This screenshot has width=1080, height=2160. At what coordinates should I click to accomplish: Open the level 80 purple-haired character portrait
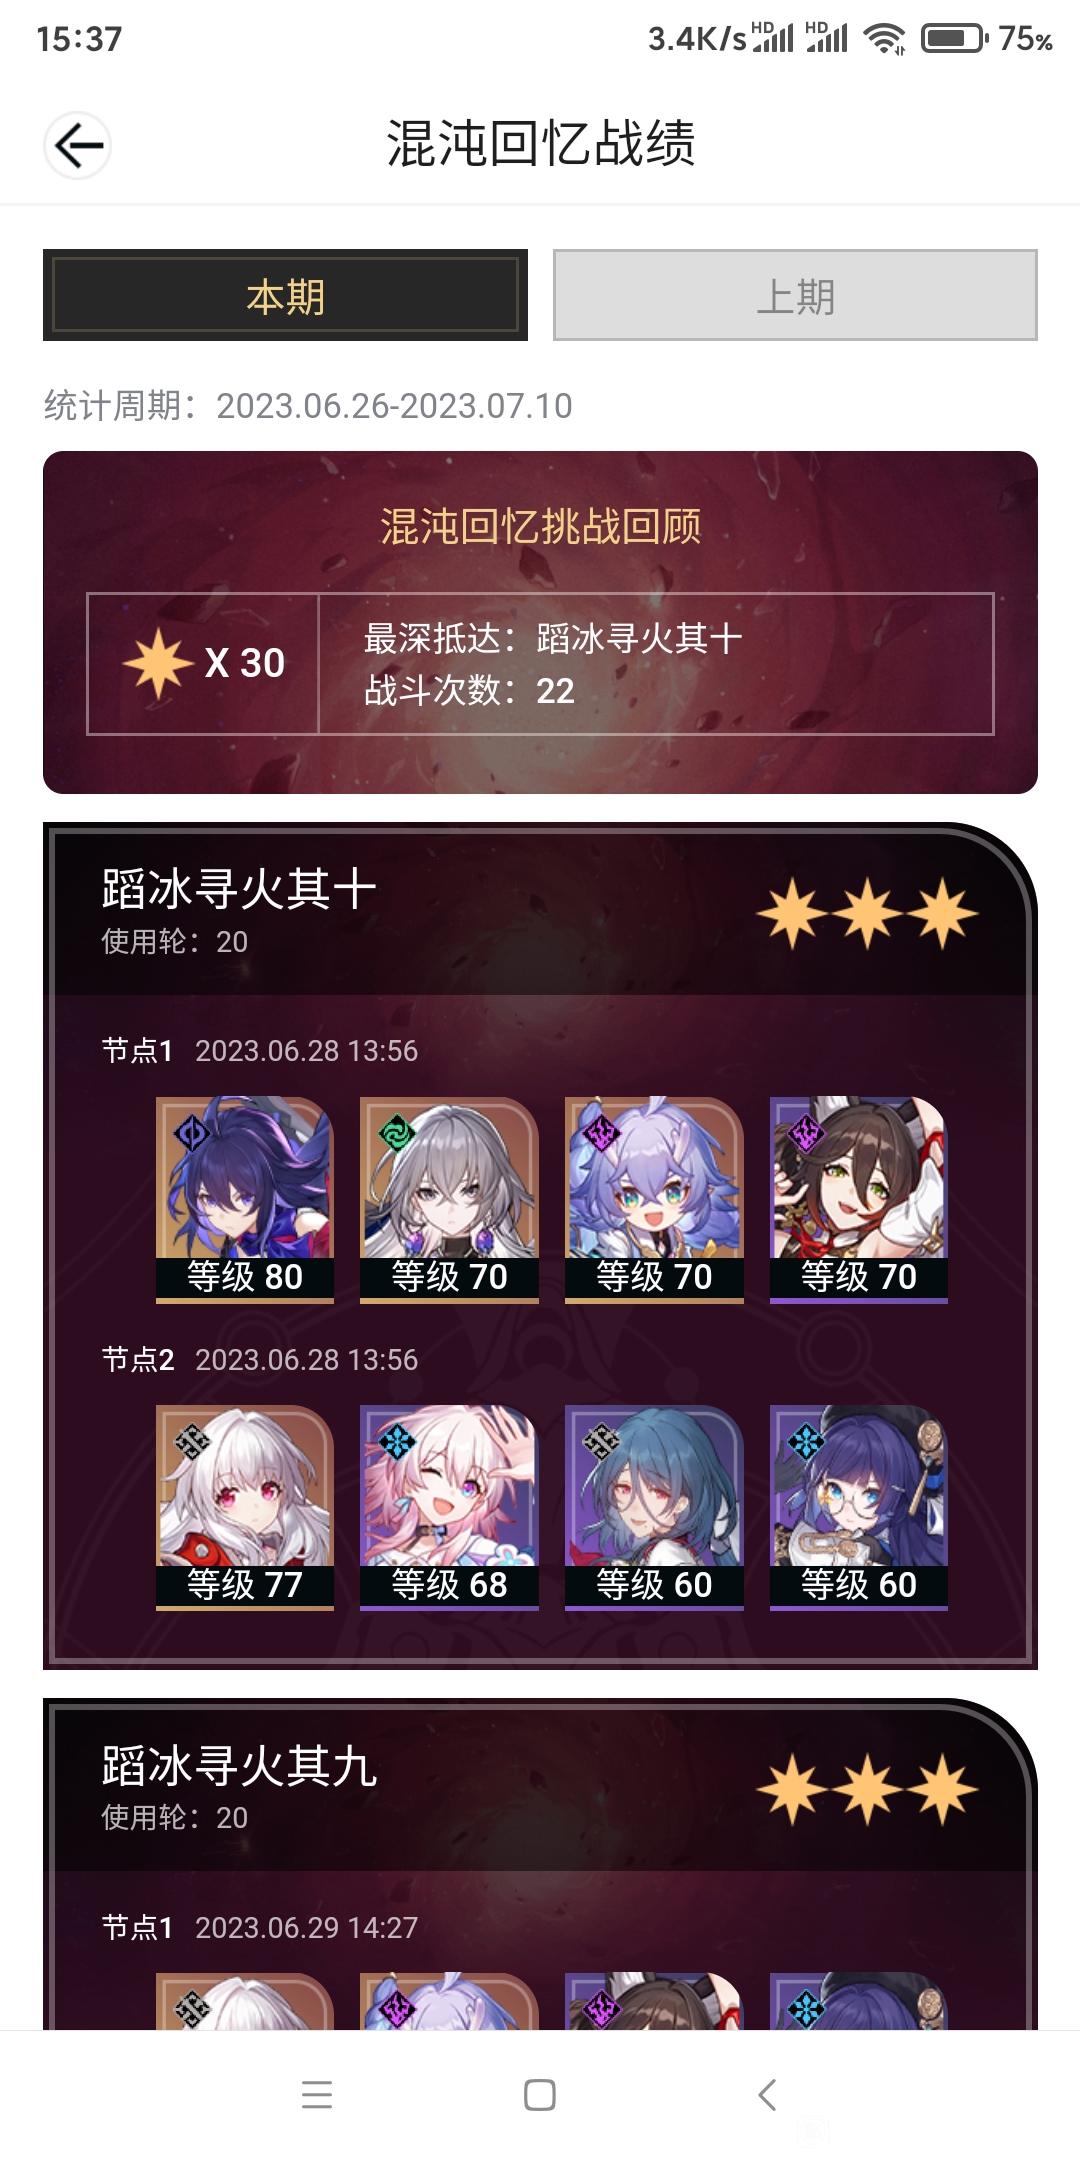[245, 1200]
